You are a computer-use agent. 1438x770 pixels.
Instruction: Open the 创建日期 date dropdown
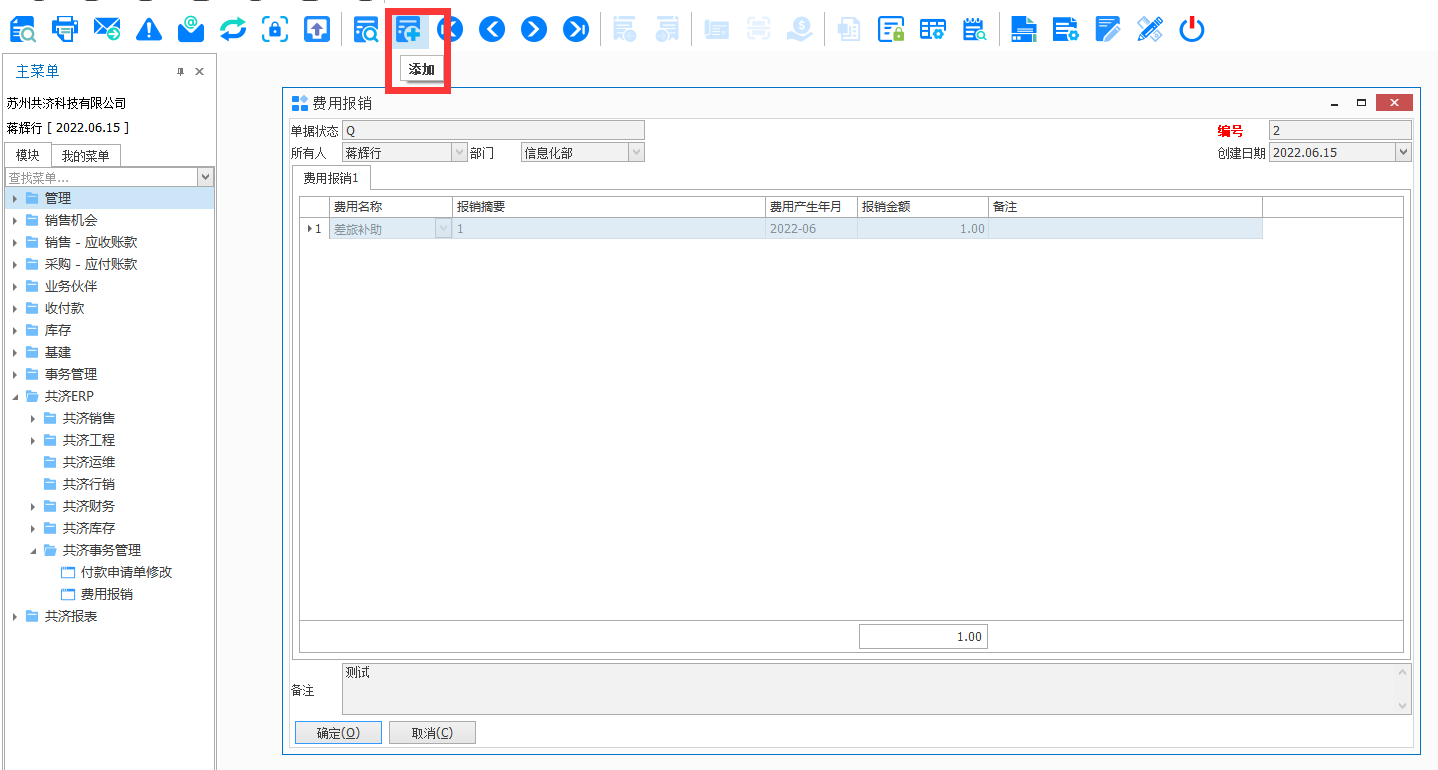(x=1403, y=153)
